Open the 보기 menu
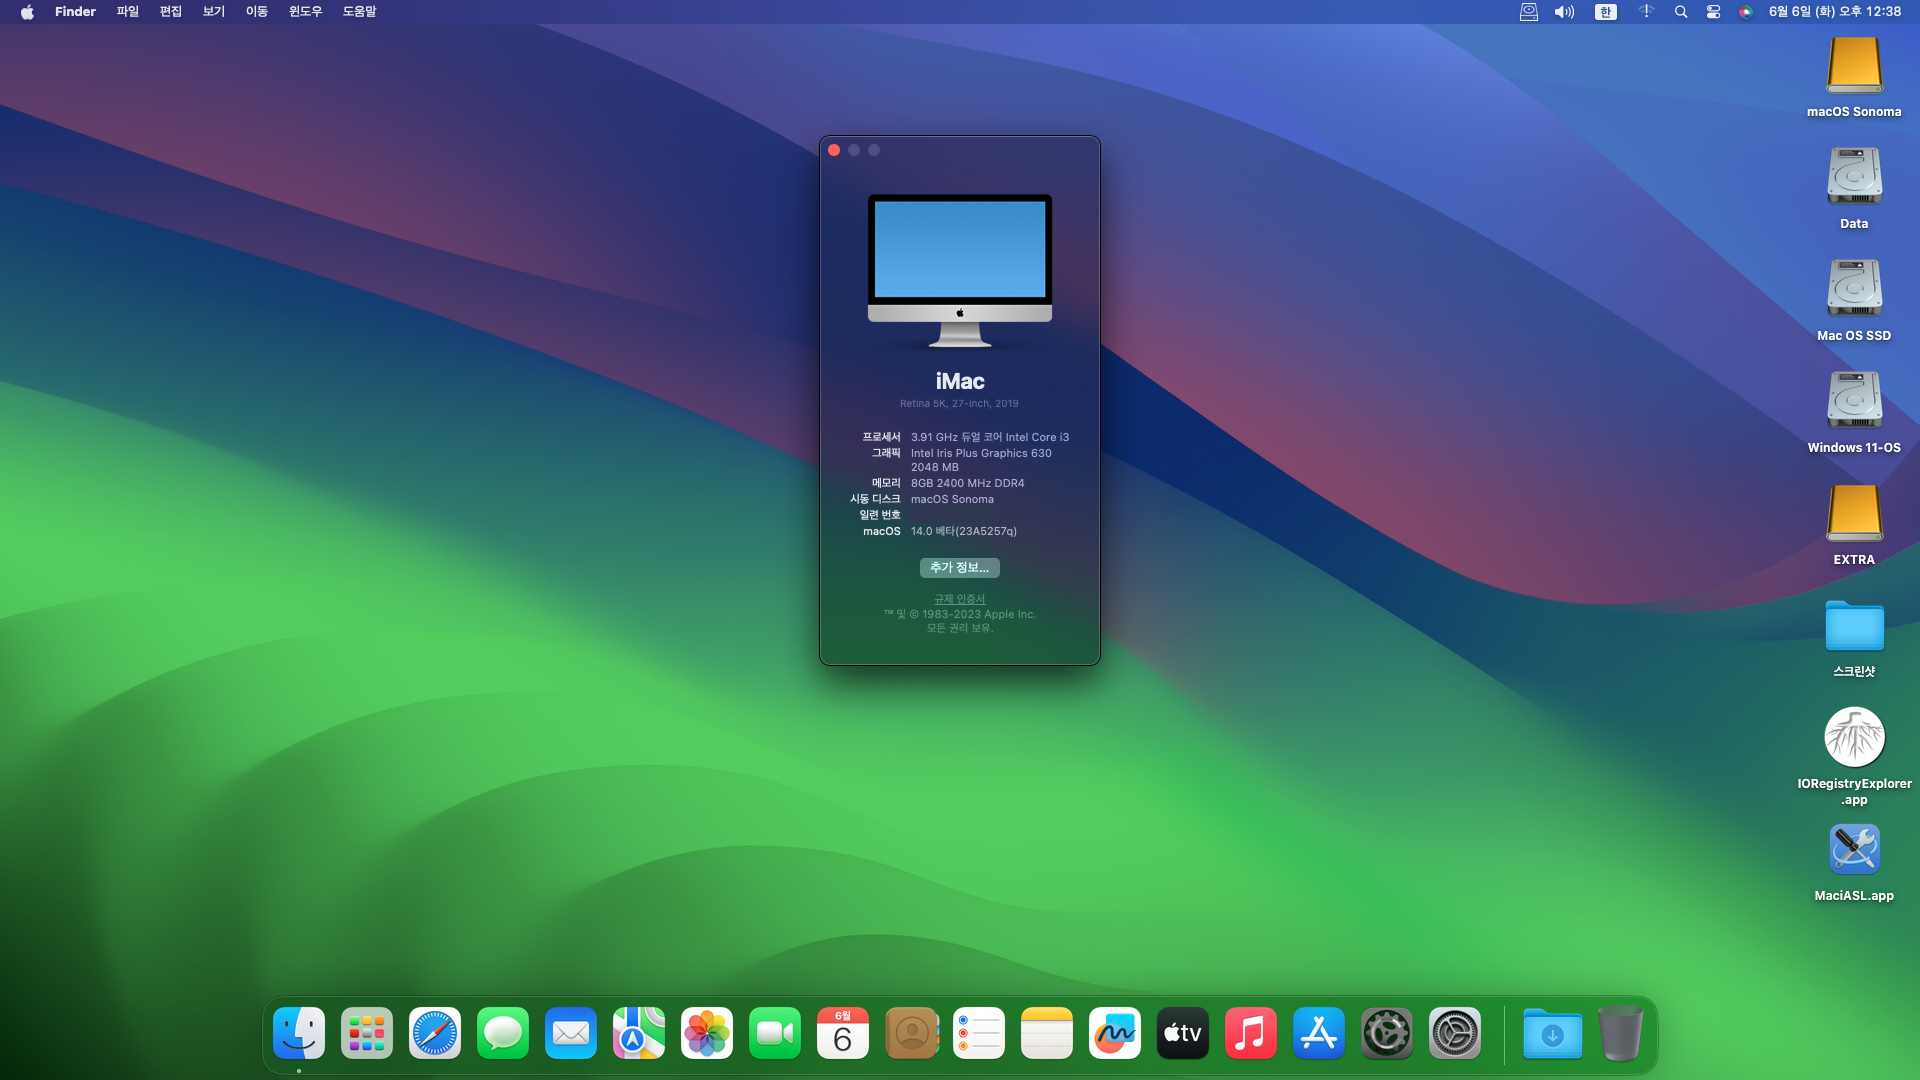Viewport: 1920px width, 1080px height. (x=214, y=12)
